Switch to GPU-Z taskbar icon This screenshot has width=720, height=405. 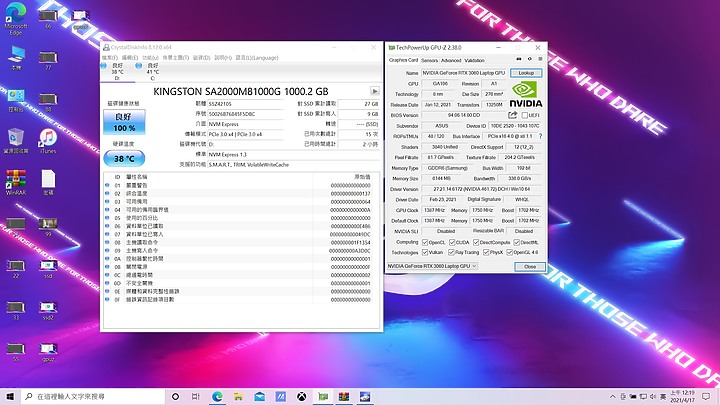coord(323,396)
